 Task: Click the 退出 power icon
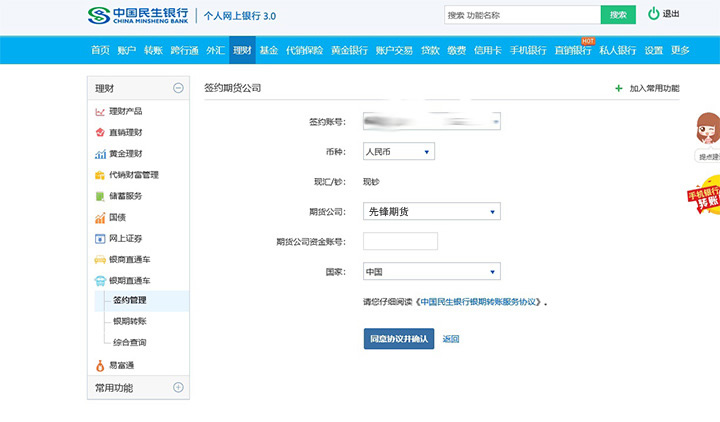(x=654, y=14)
